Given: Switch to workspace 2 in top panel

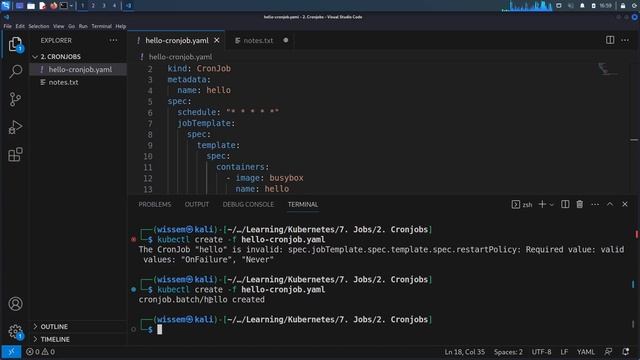Looking at the screenshot, I should point(93,6).
